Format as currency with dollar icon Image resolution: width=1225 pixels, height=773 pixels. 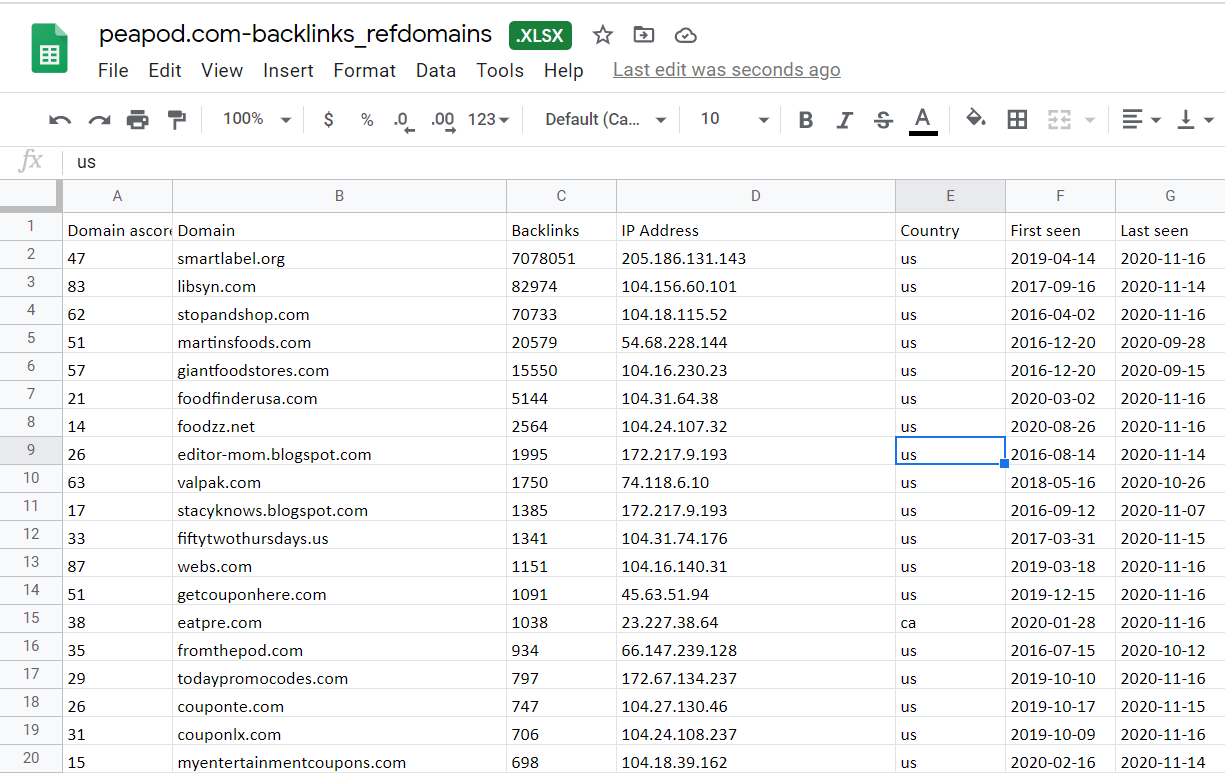328,120
